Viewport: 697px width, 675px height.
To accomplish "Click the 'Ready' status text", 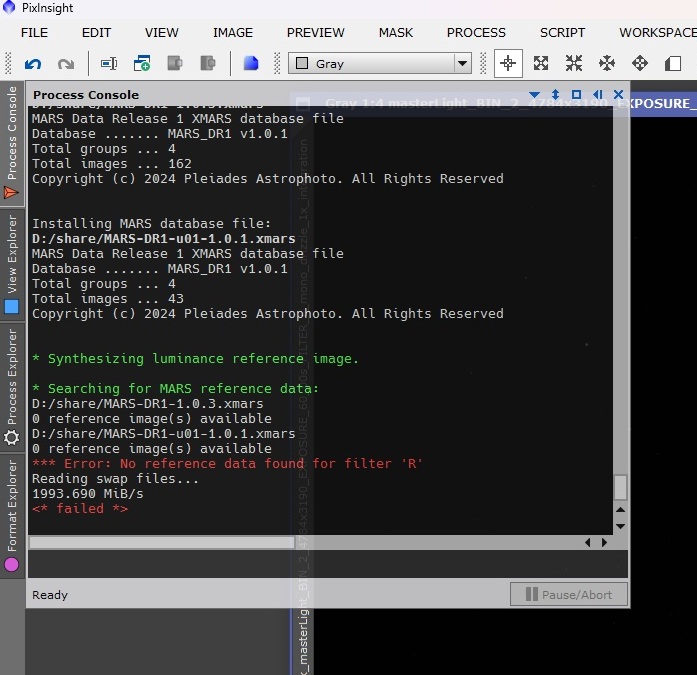I will click(50, 595).
